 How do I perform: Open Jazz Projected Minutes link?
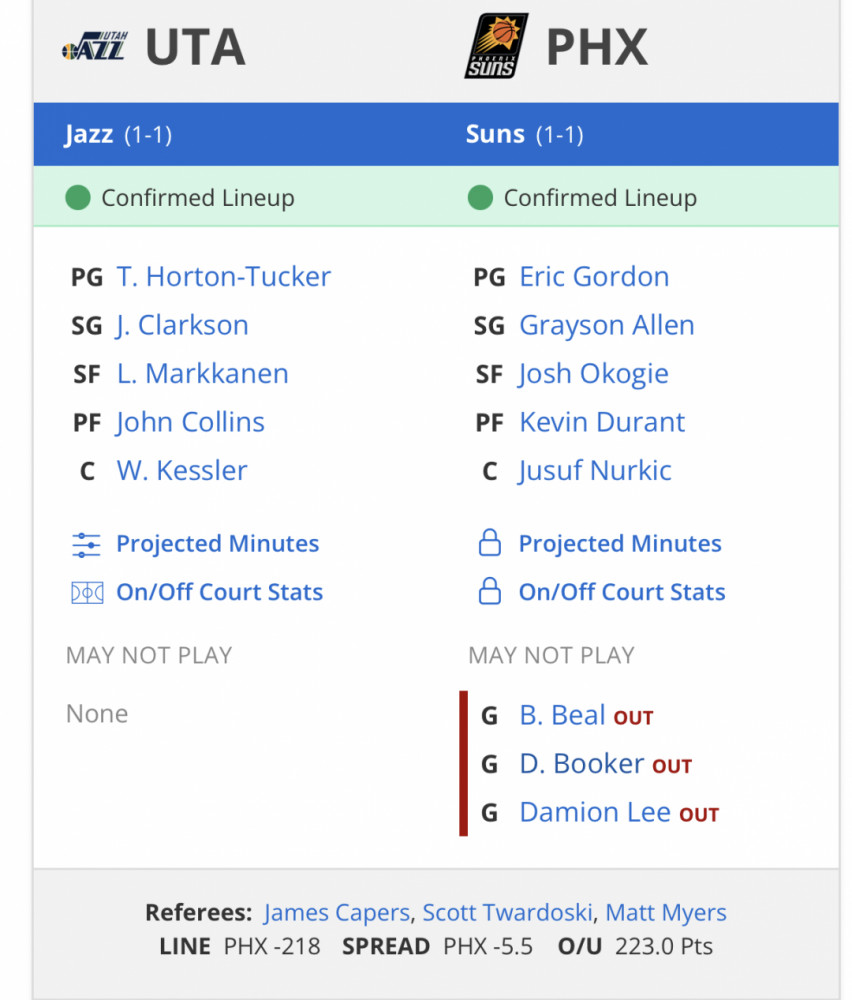217,544
